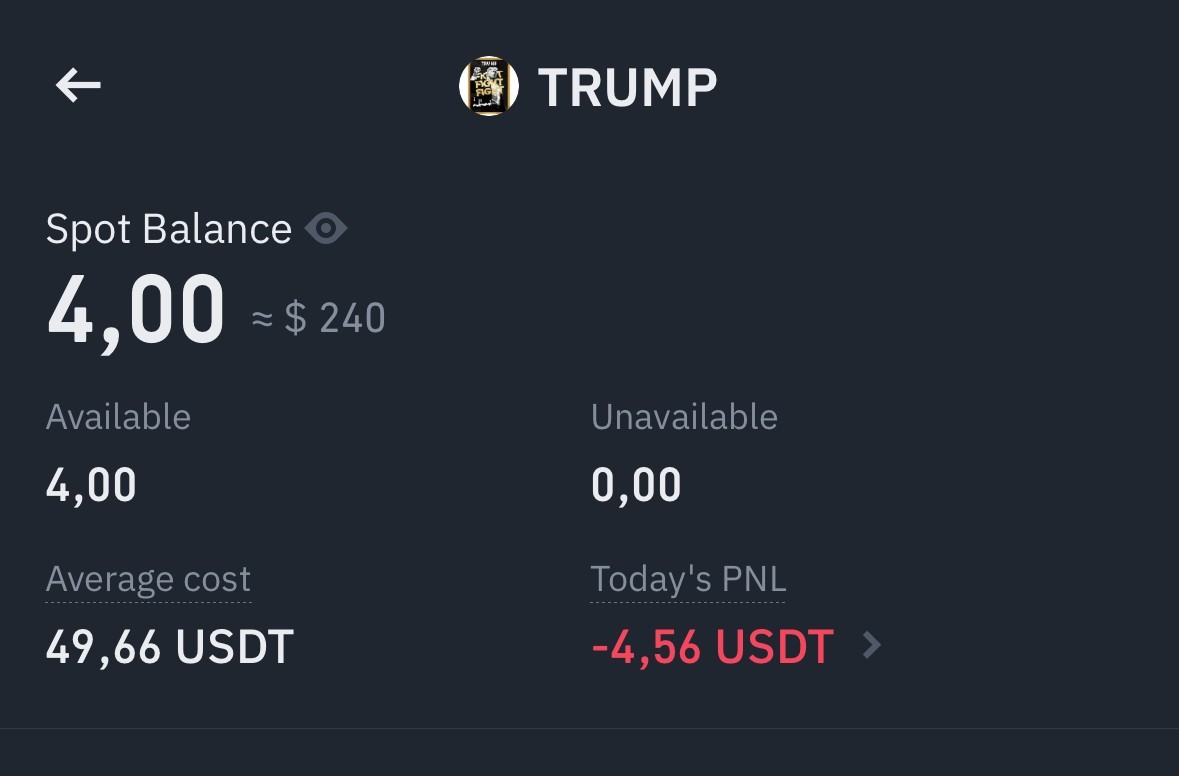Click the approximately-equal symbol before $ 240
The width and height of the screenshot is (1179, 776).
click(262, 319)
